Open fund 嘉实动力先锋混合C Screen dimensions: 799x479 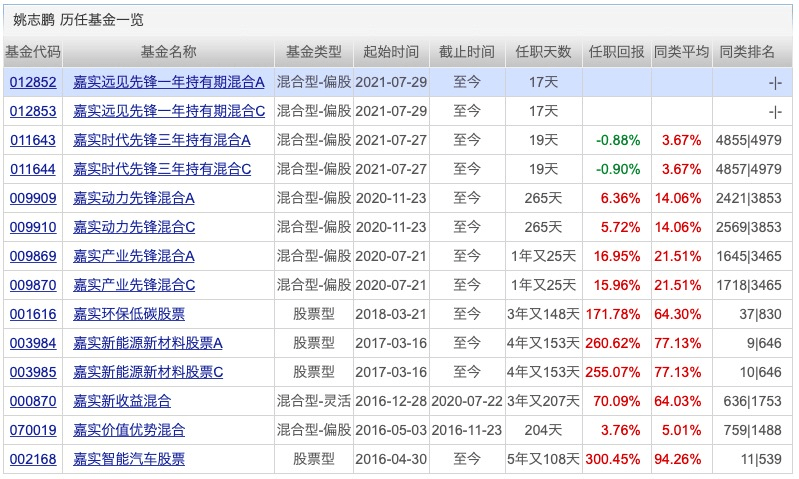(x=134, y=227)
